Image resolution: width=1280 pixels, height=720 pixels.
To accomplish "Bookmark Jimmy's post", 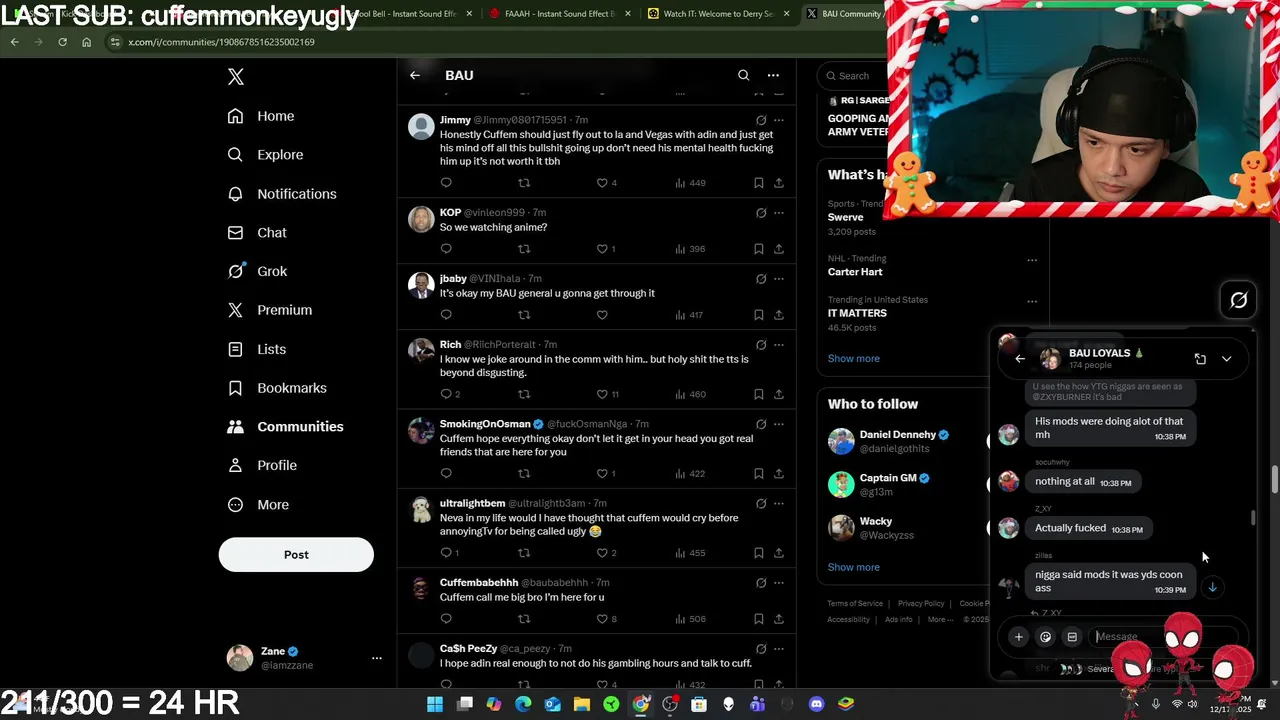I will pyautogui.click(x=759, y=183).
